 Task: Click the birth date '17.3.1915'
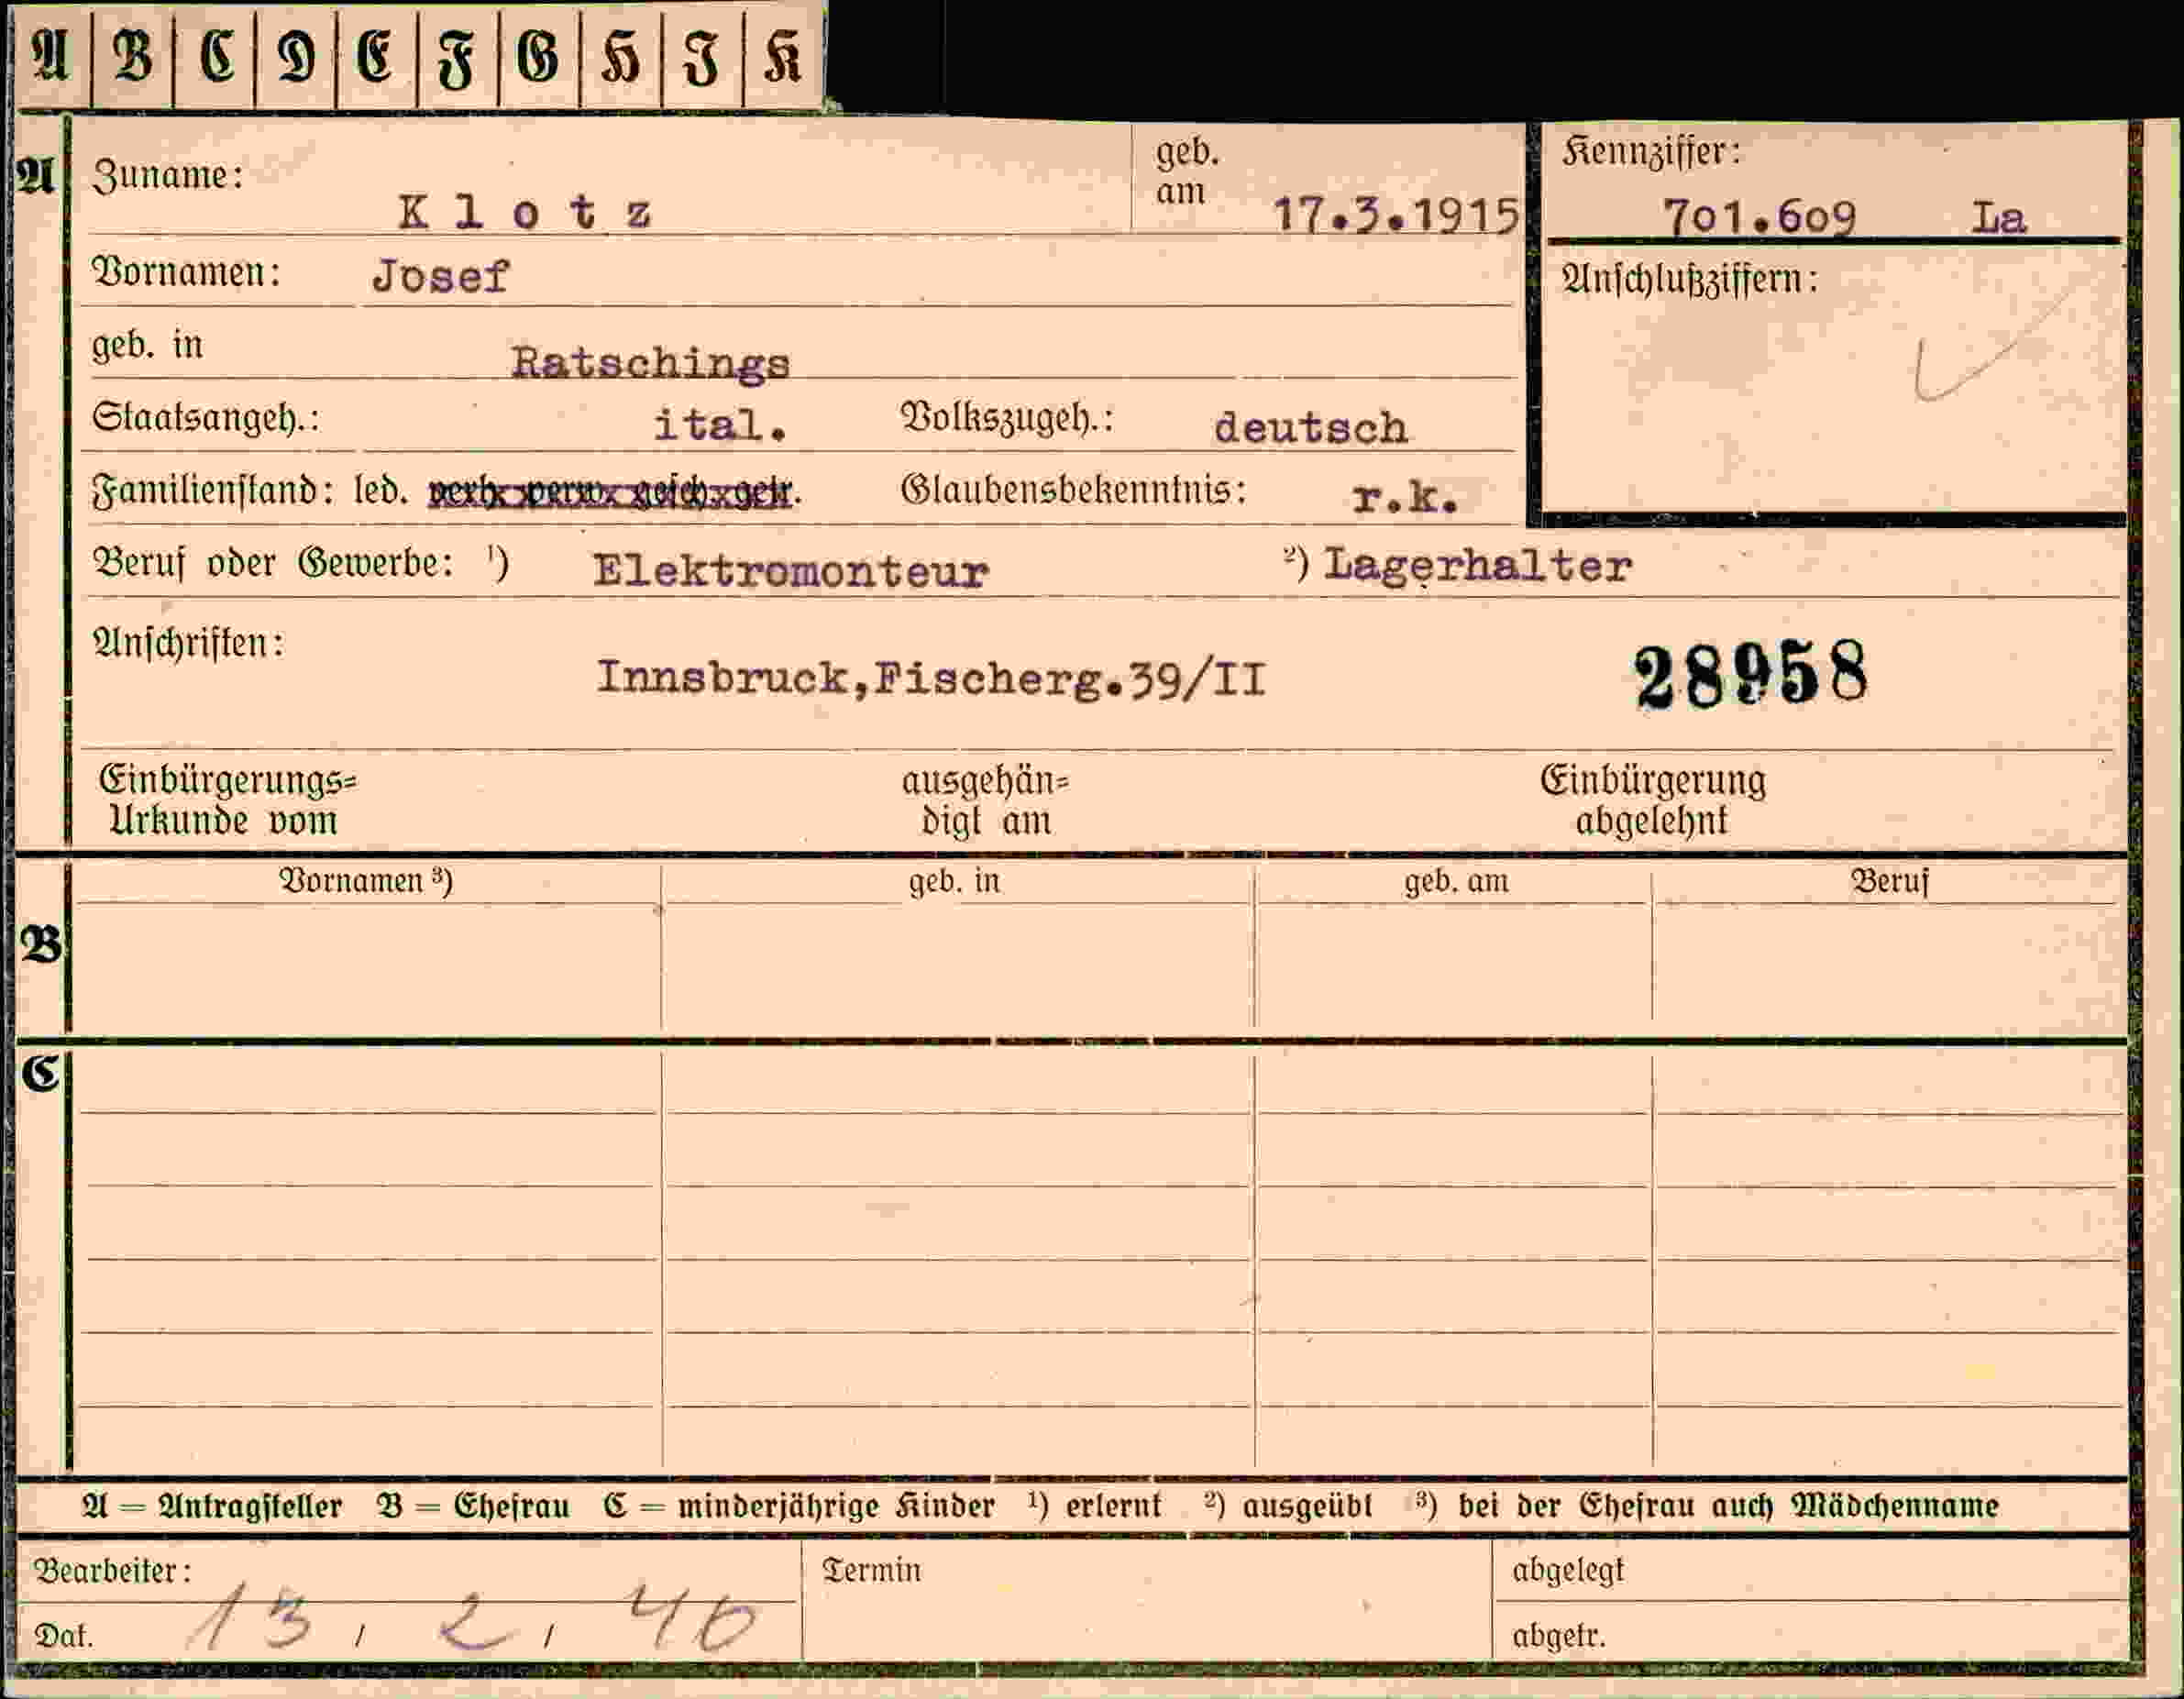(1396, 215)
